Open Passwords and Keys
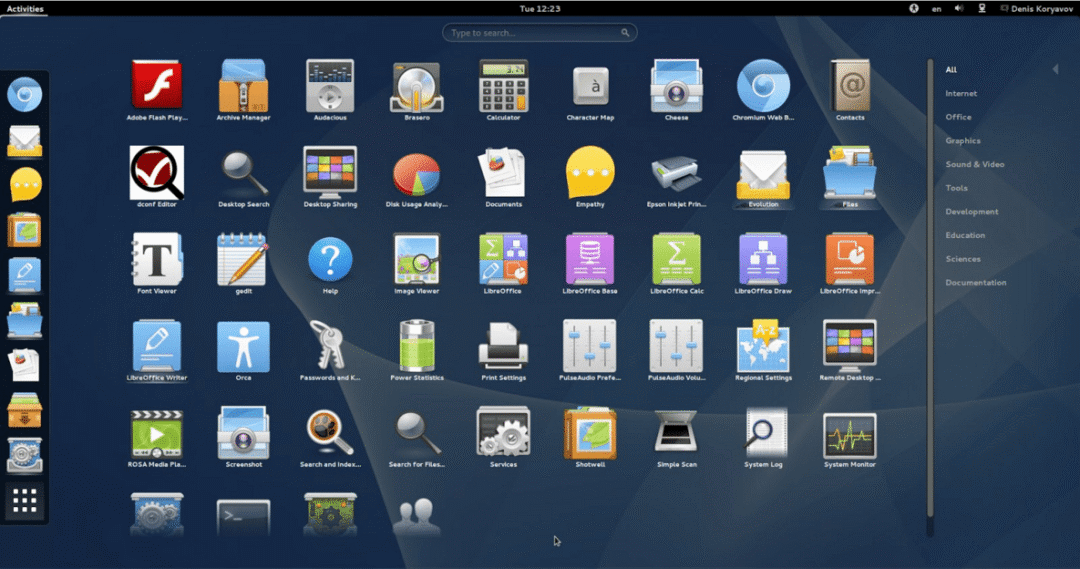Viewport: 1080px width, 569px height. tap(330, 351)
